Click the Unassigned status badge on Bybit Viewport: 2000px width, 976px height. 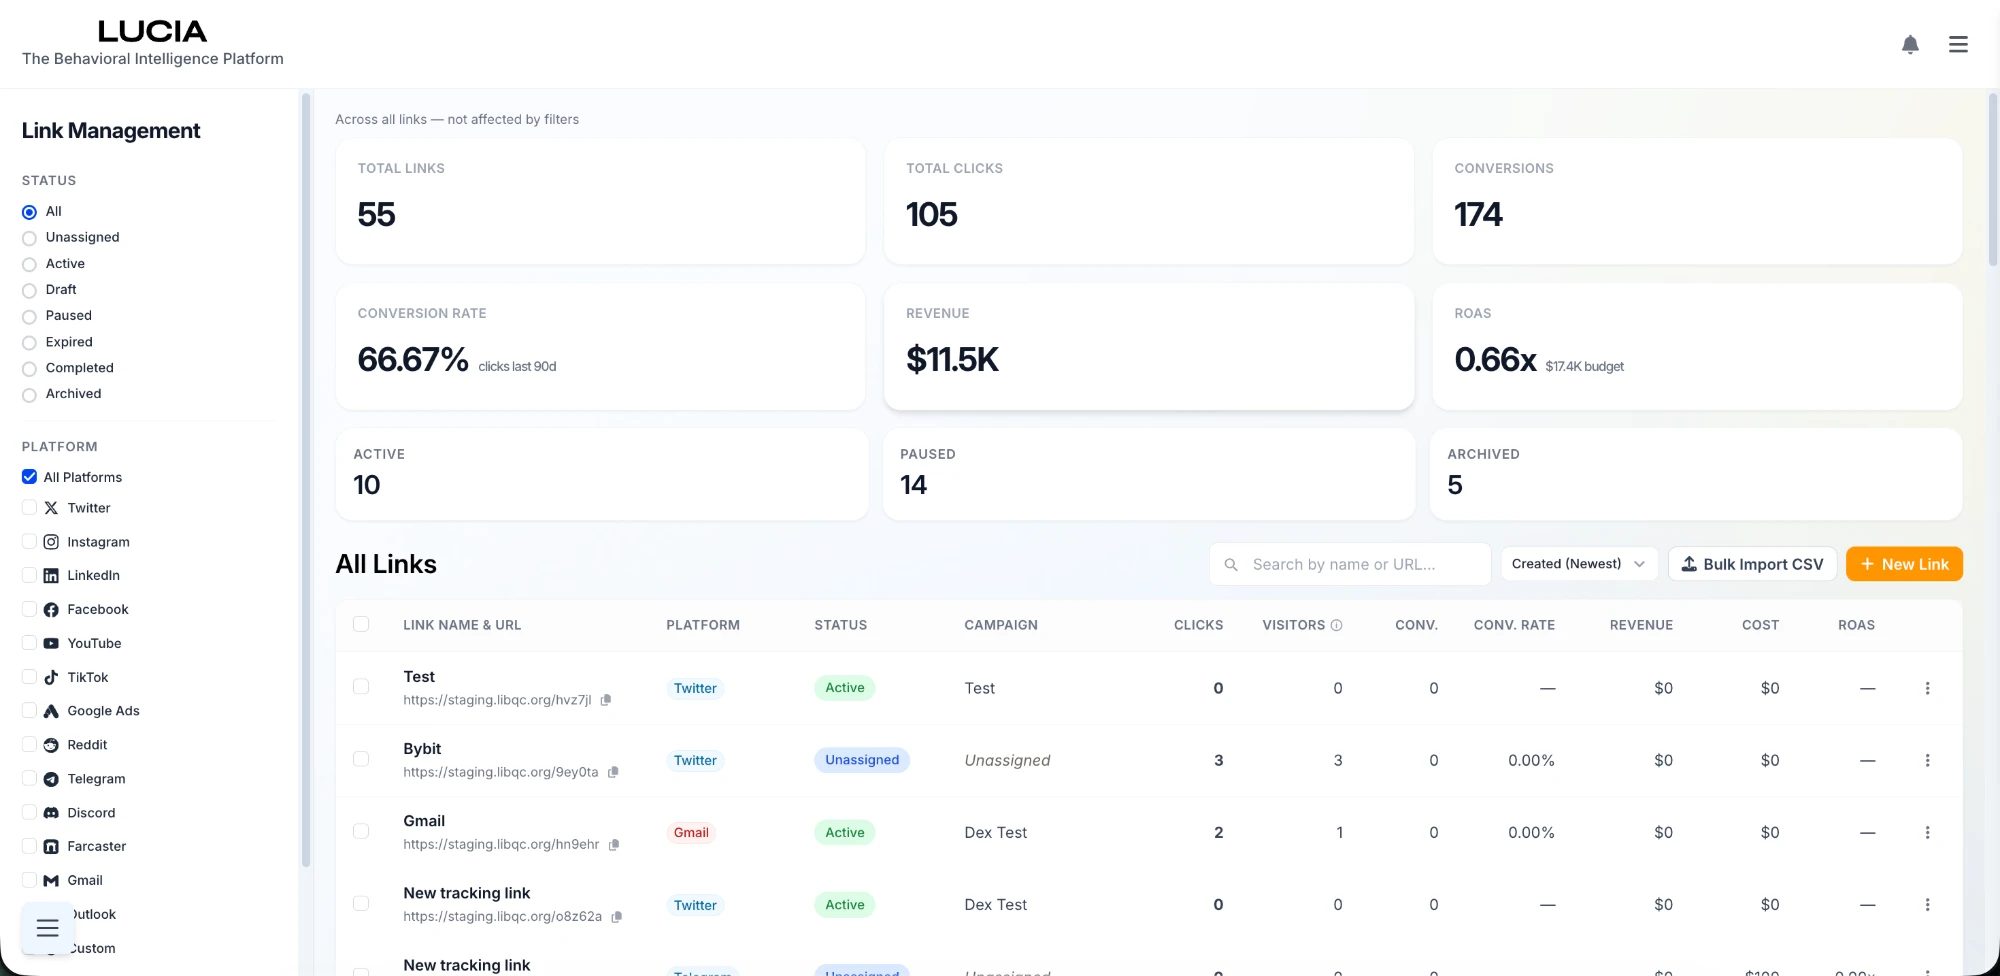(x=862, y=760)
